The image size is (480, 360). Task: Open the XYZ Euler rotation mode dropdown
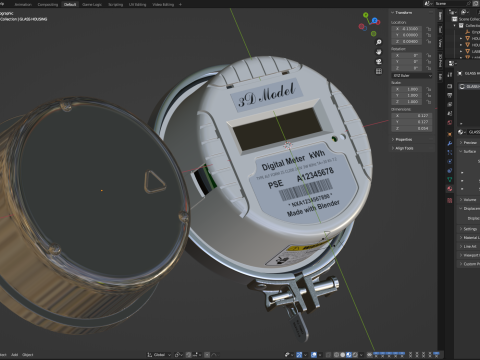coord(412,76)
